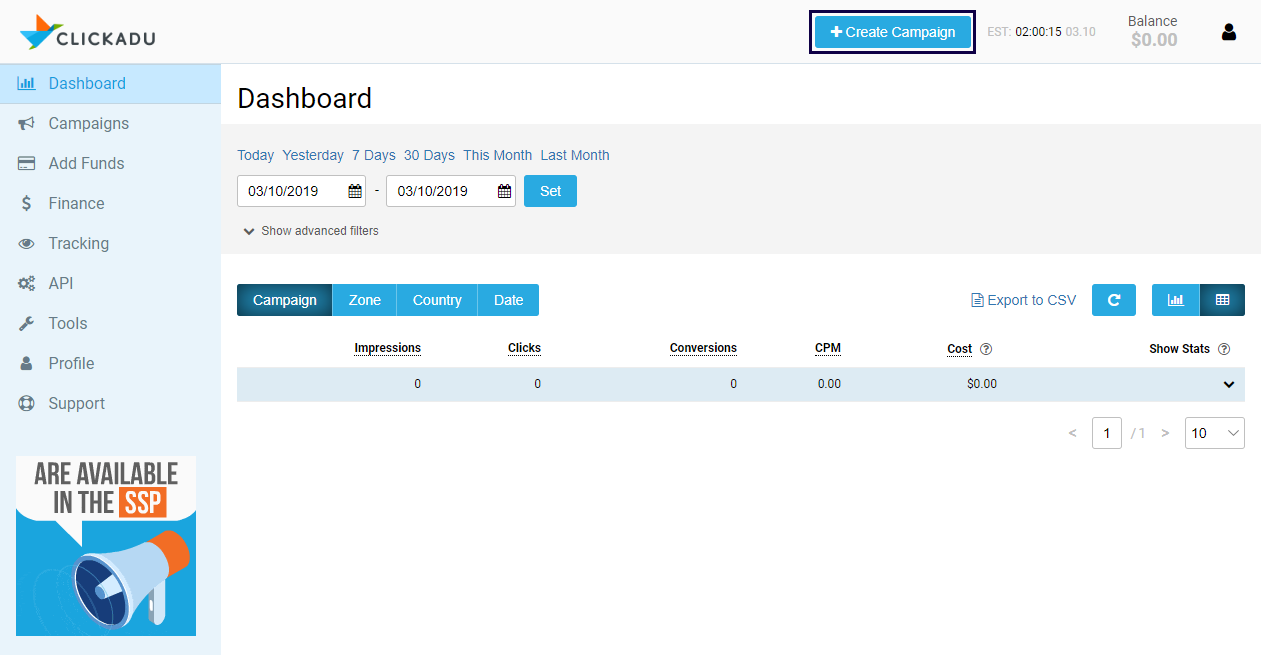
Task: Switch to chart view icon
Action: point(1175,300)
